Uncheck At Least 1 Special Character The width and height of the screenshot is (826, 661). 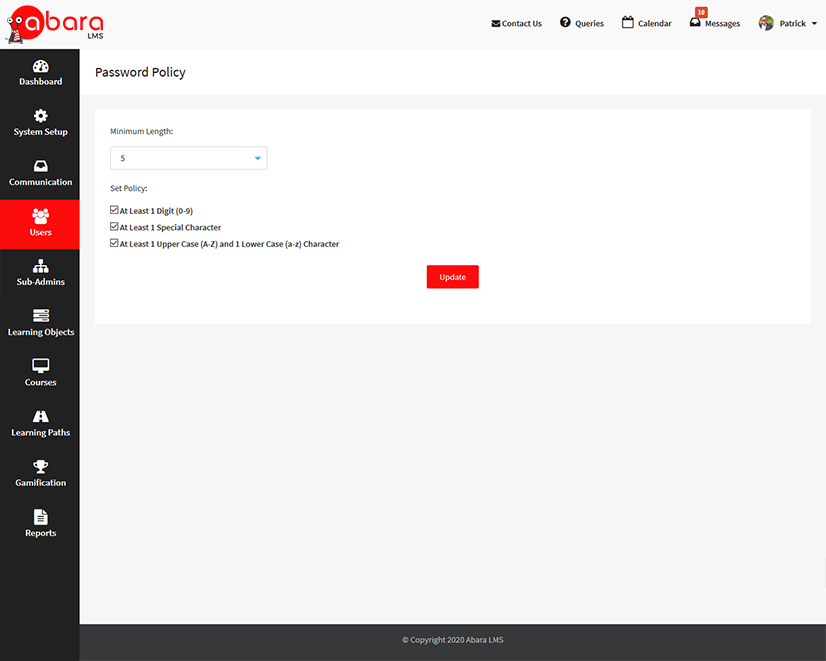[114, 226]
